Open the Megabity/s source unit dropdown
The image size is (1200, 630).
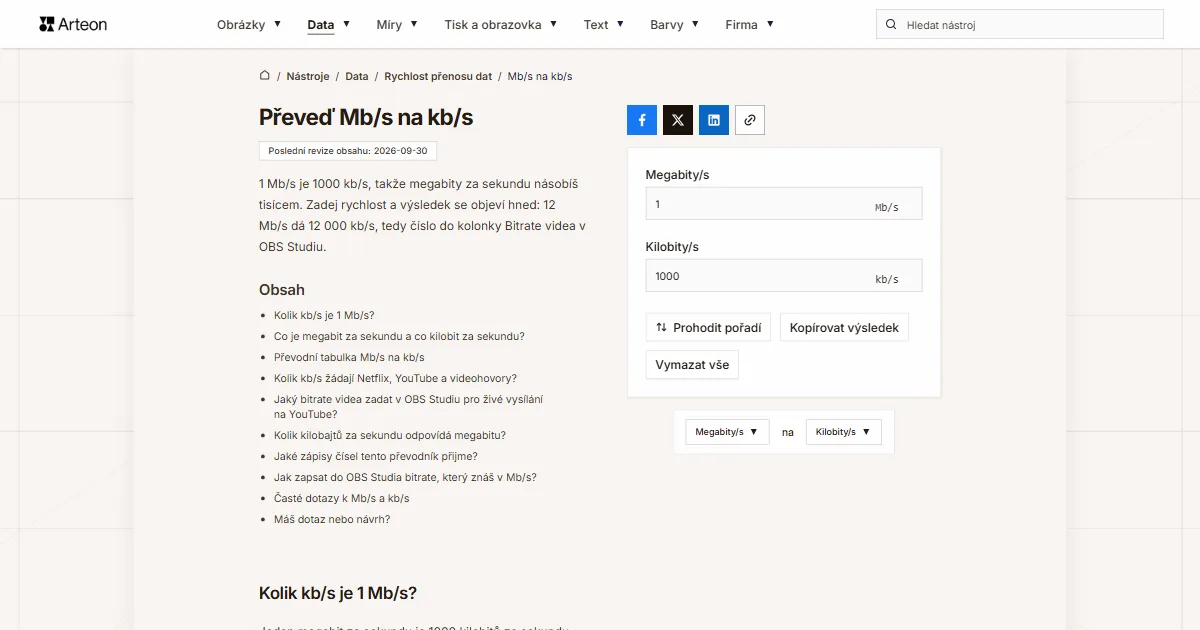coord(727,432)
